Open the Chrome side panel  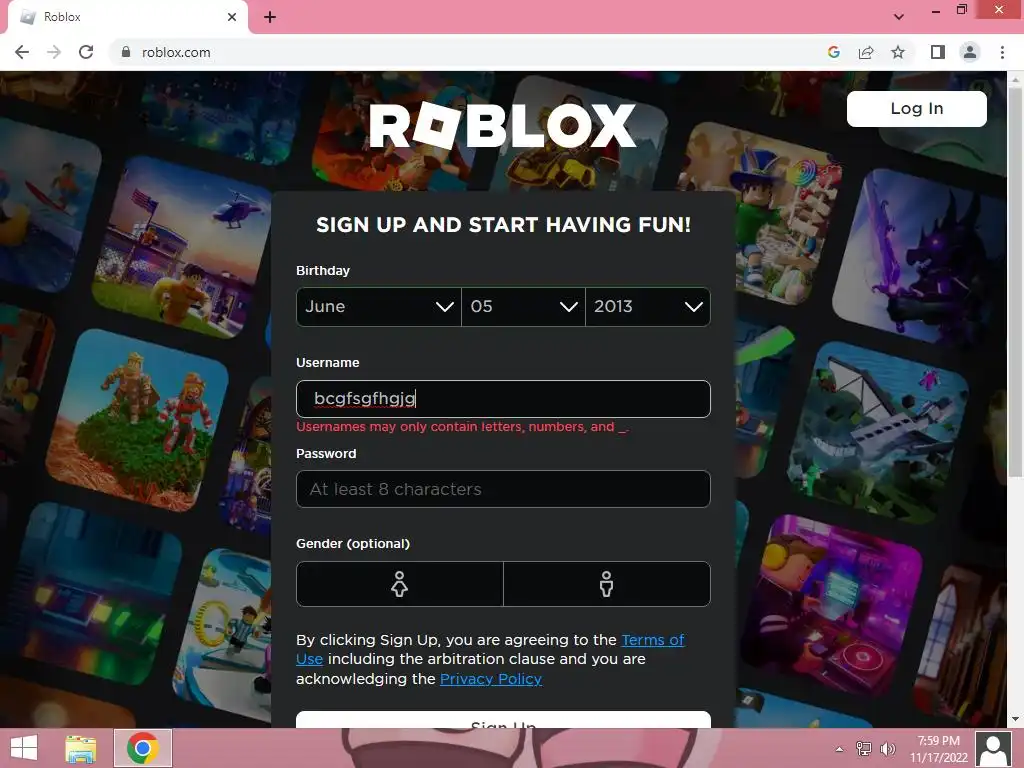(938, 52)
